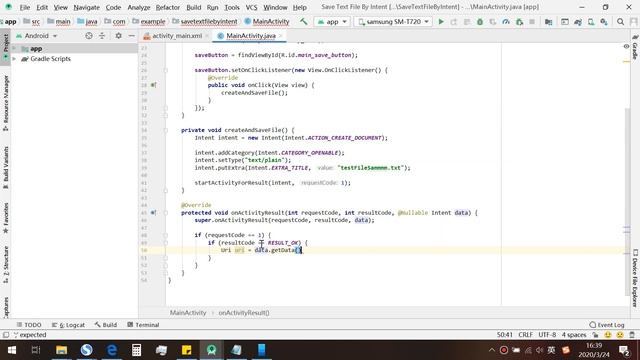Open the Refactor menu
This screenshot has width=640, height=360.
click(x=168, y=7)
